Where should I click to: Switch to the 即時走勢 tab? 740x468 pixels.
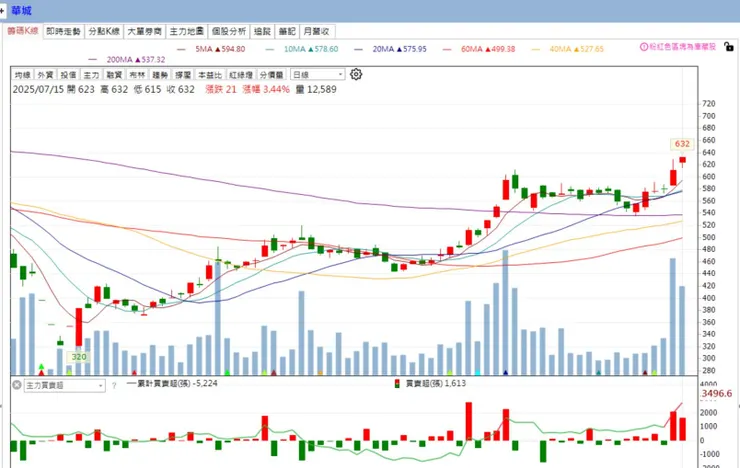pos(63,31)
